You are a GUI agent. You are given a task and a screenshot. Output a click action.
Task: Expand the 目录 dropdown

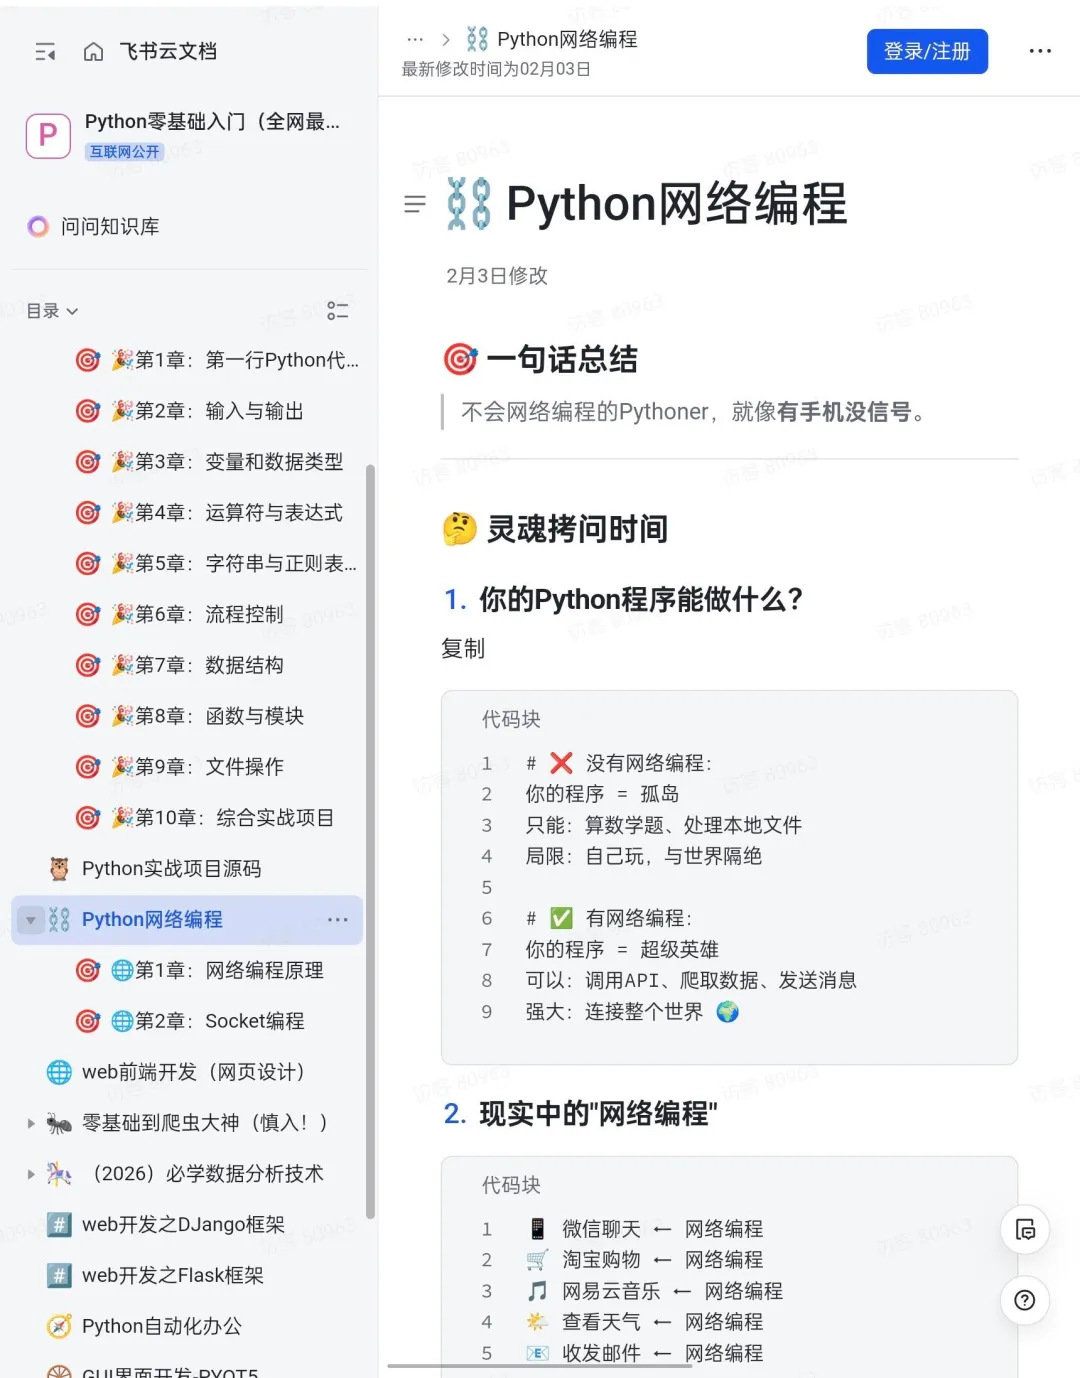(x=52, y=311)
